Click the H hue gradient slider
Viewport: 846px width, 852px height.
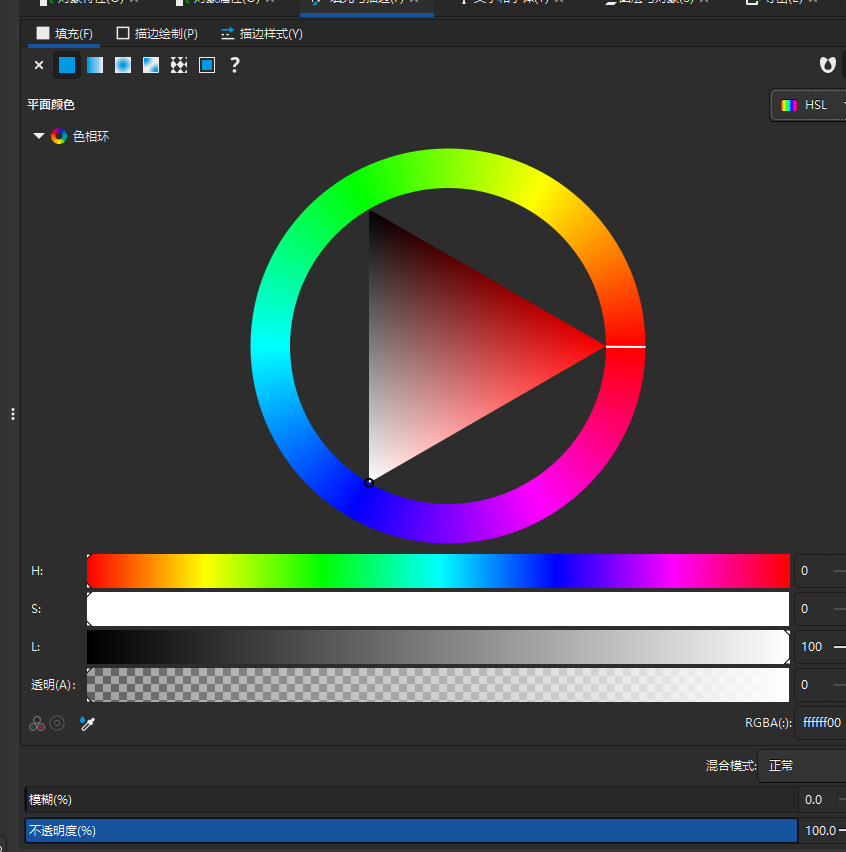(438, 571)
